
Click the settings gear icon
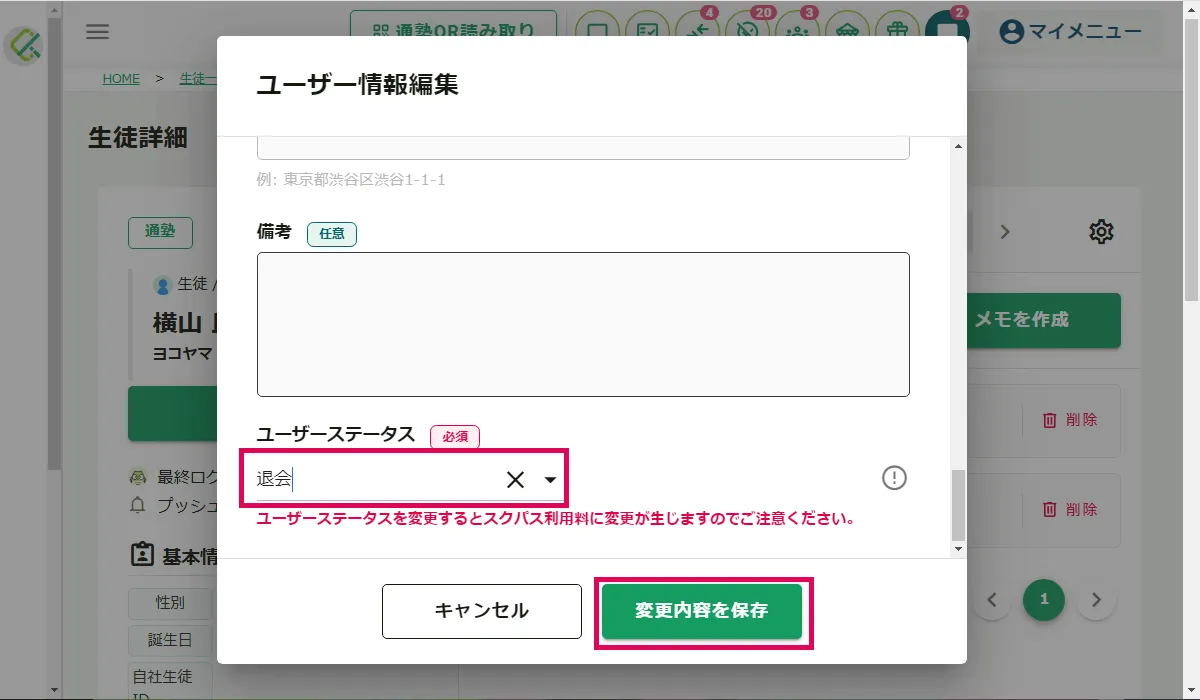[x=1101, y=232]
